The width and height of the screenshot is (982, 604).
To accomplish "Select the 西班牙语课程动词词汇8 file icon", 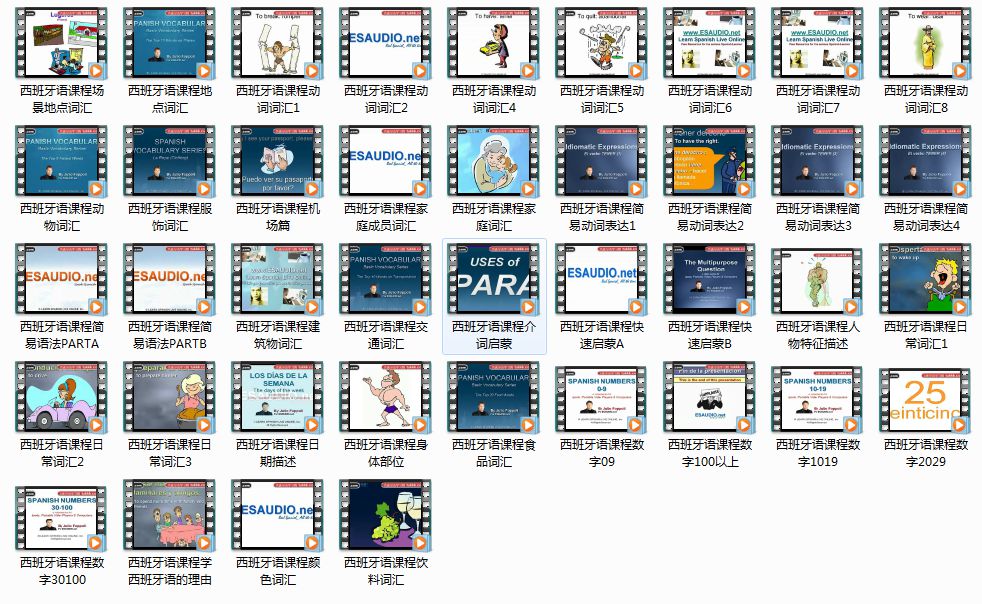I will [x=926, y=45].
